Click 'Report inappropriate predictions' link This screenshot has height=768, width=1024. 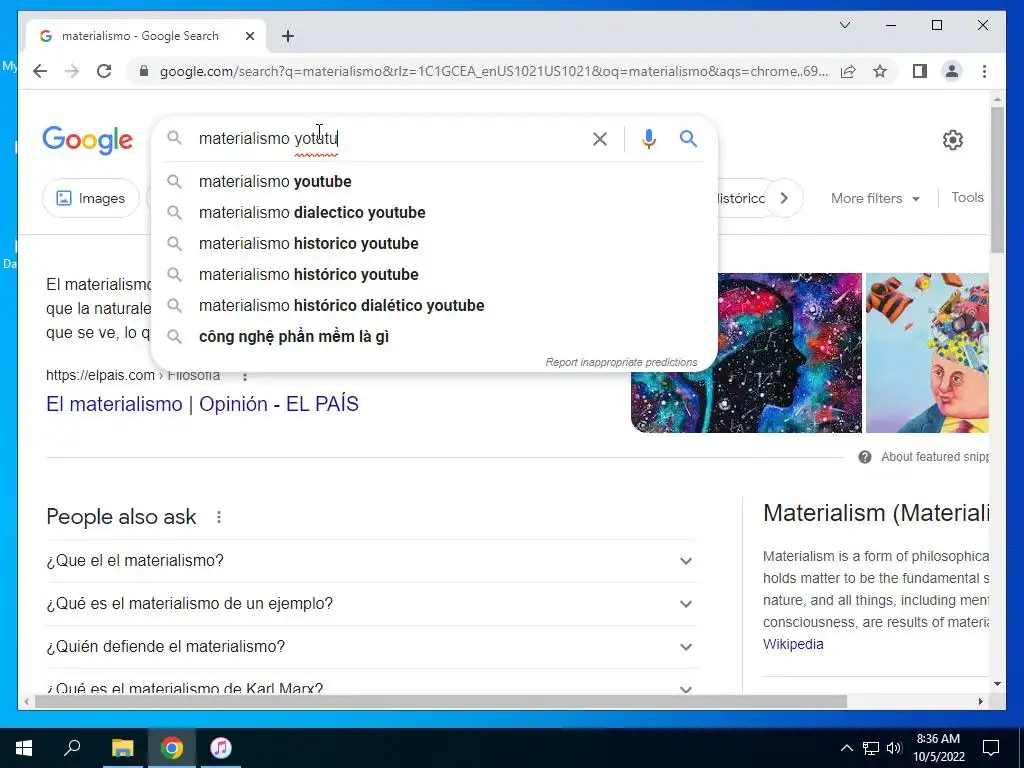pyautogui.click(x=621, y=362)
